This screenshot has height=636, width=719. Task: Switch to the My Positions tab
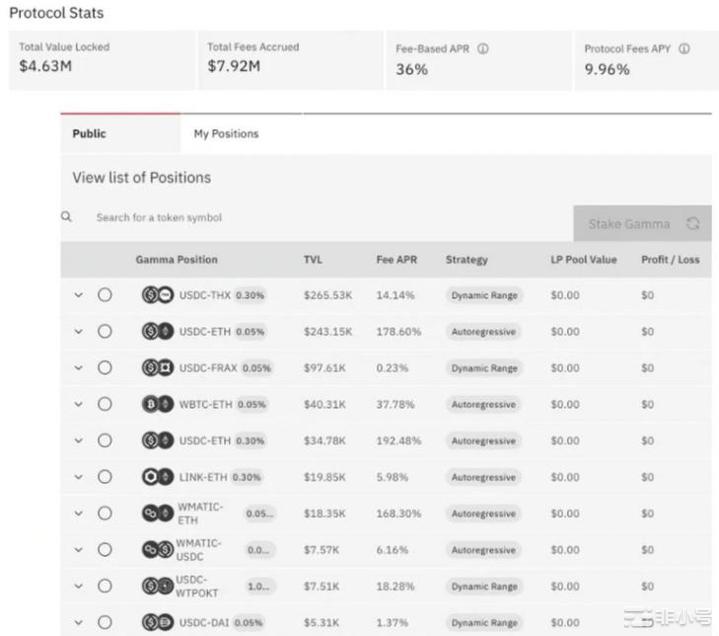tap(226, 134)
